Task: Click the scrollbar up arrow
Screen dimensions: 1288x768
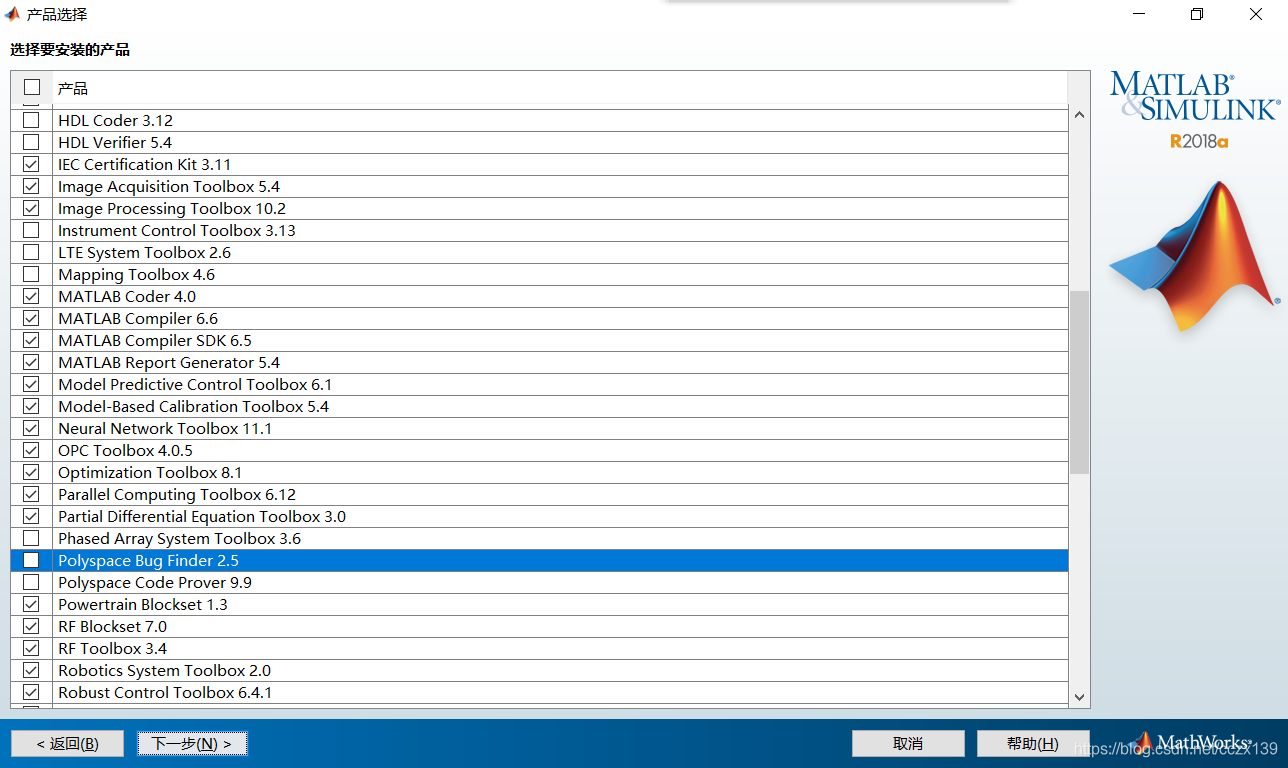Action: (1079, 115)
